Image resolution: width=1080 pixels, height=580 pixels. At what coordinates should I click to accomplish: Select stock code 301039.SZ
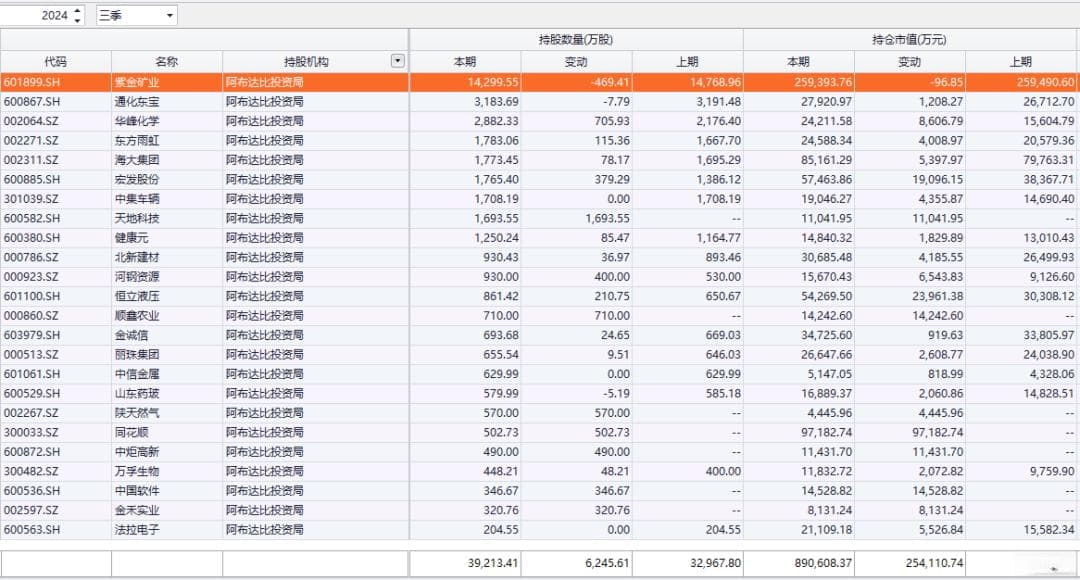(56, 198)
